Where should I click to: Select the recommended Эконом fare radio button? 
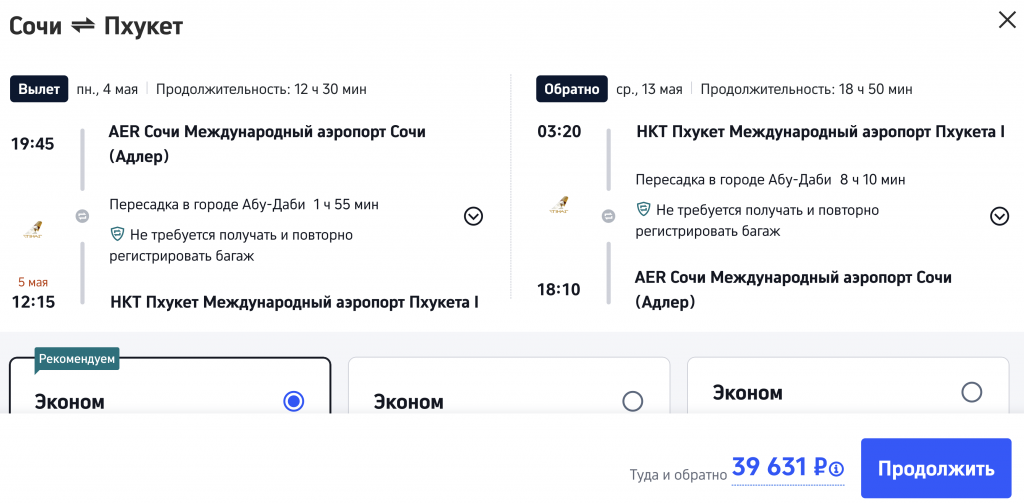point(293,401)
